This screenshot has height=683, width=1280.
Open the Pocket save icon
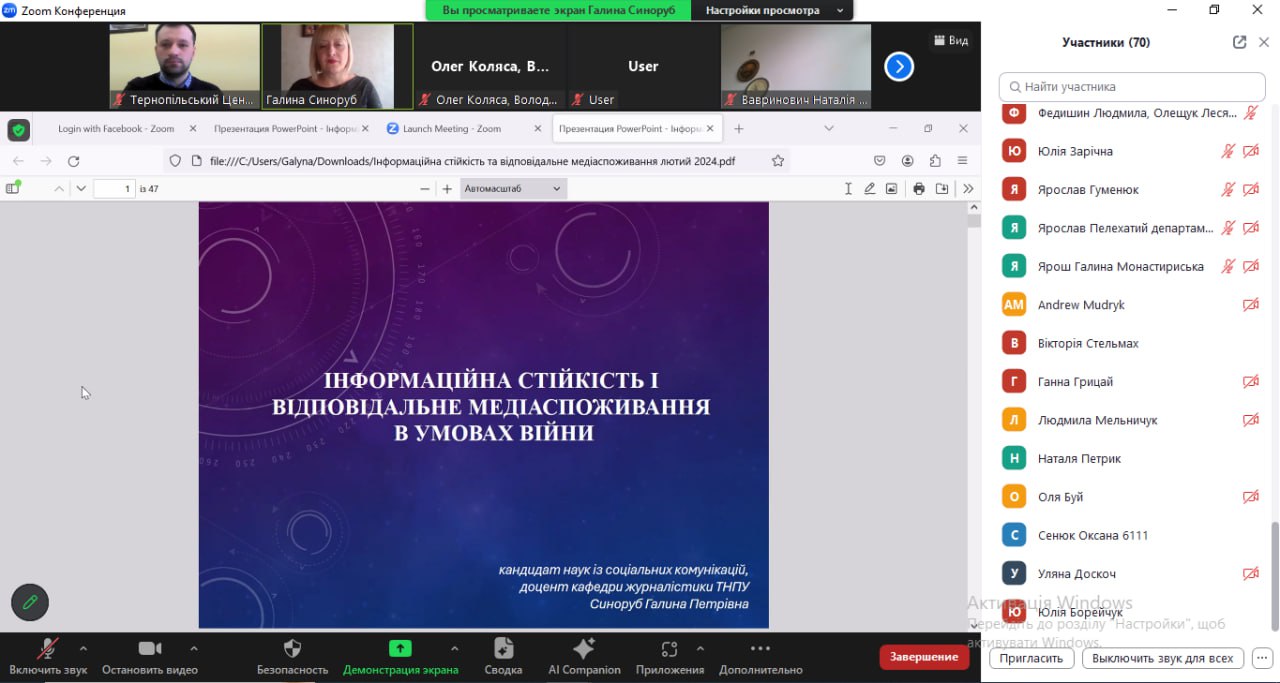click(880, 161)
